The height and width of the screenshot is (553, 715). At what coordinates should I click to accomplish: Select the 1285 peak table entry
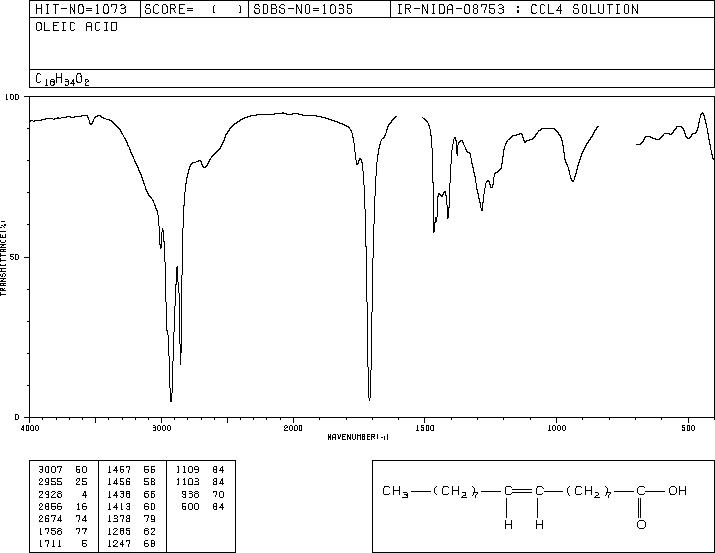131,532
